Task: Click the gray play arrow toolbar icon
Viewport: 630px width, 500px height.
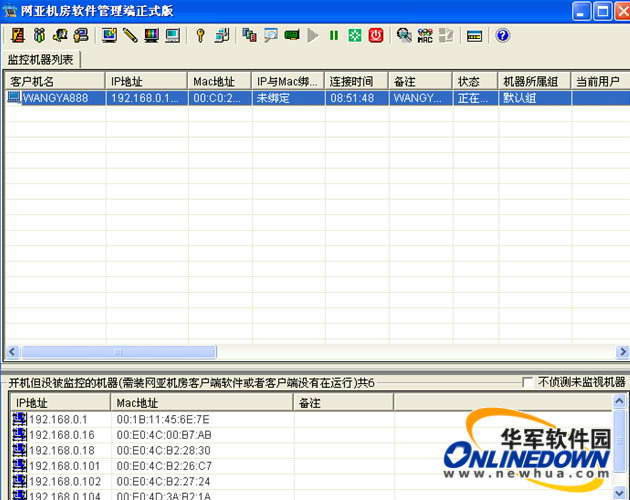Action: click(313, 35)
